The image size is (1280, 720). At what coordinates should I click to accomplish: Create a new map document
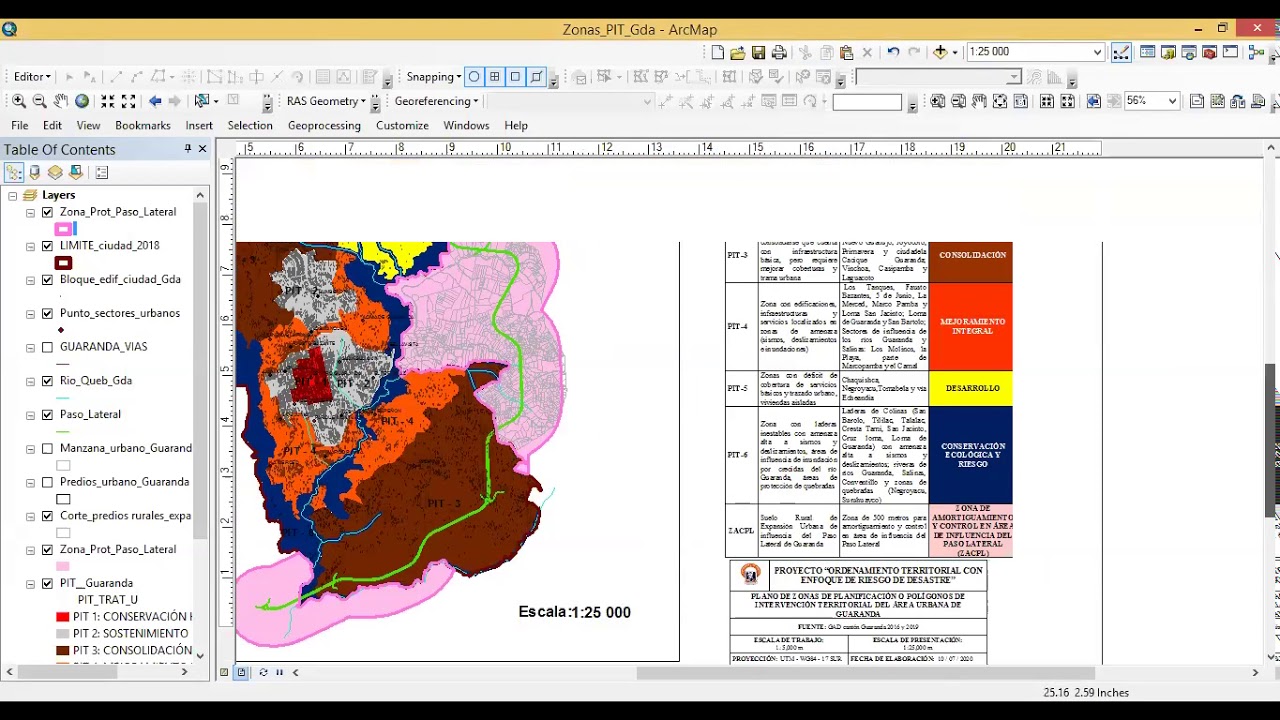tap(717, 52)
